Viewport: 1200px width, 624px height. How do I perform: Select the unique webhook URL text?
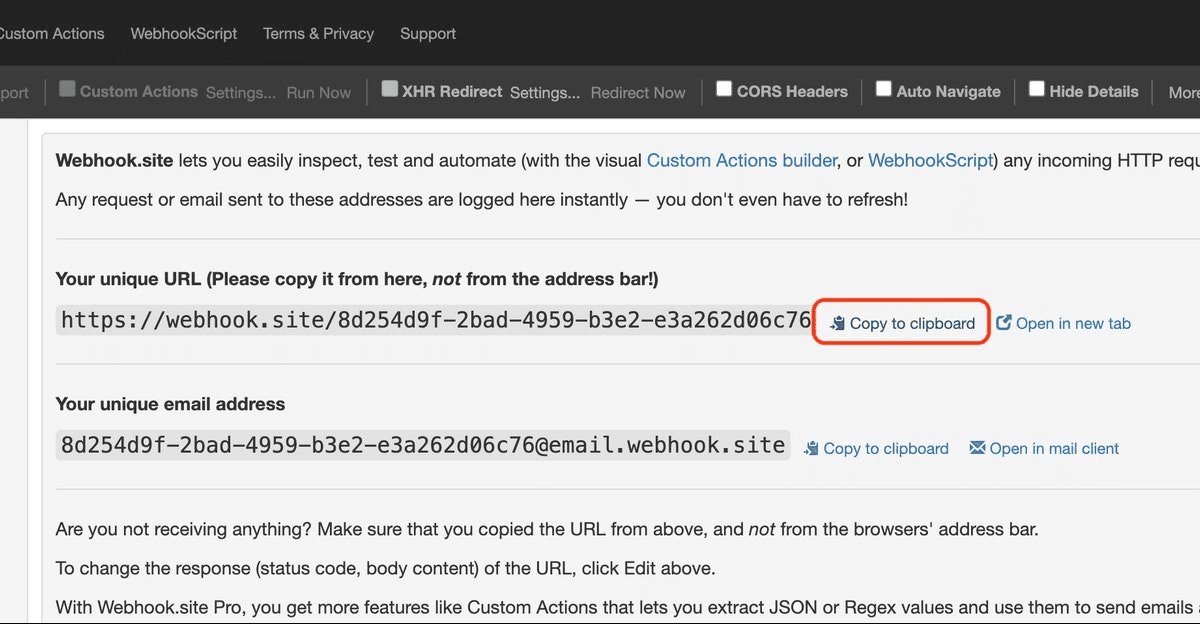(435, 320)
